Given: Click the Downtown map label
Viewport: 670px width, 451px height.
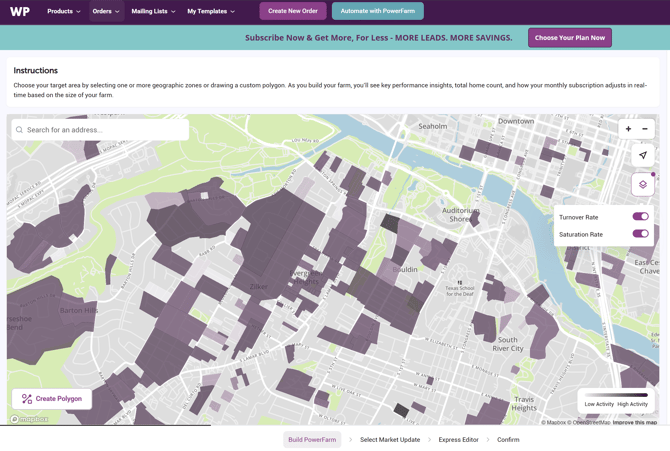Looking at the screenshot, I should point(516,121).
